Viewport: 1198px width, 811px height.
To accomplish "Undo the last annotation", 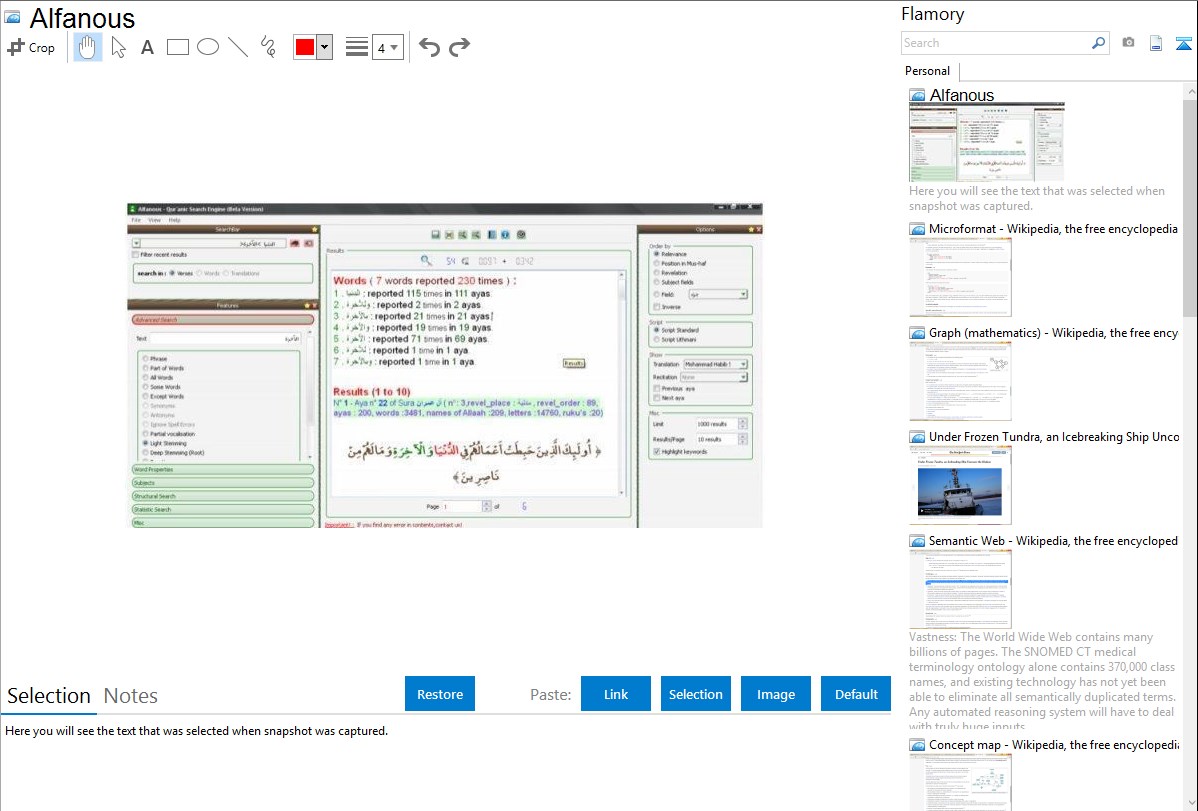I will tap(429, 47).
